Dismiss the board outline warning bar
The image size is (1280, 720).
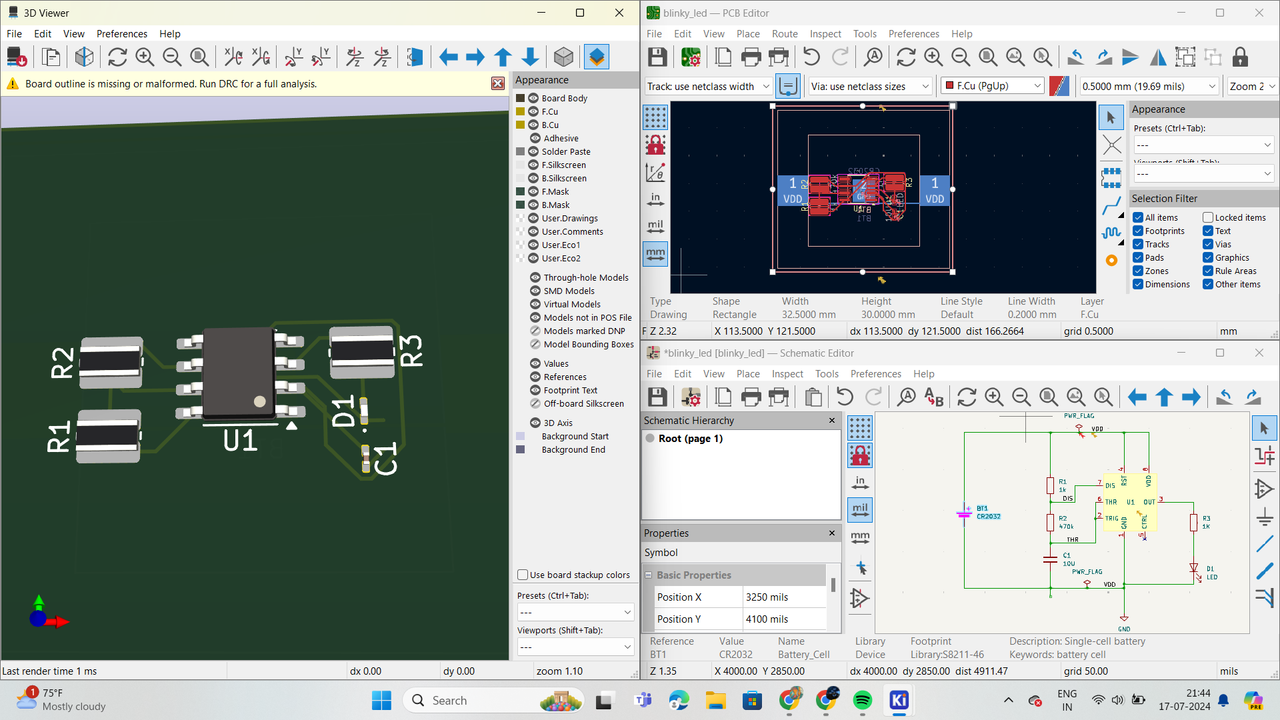click(498, 84)
